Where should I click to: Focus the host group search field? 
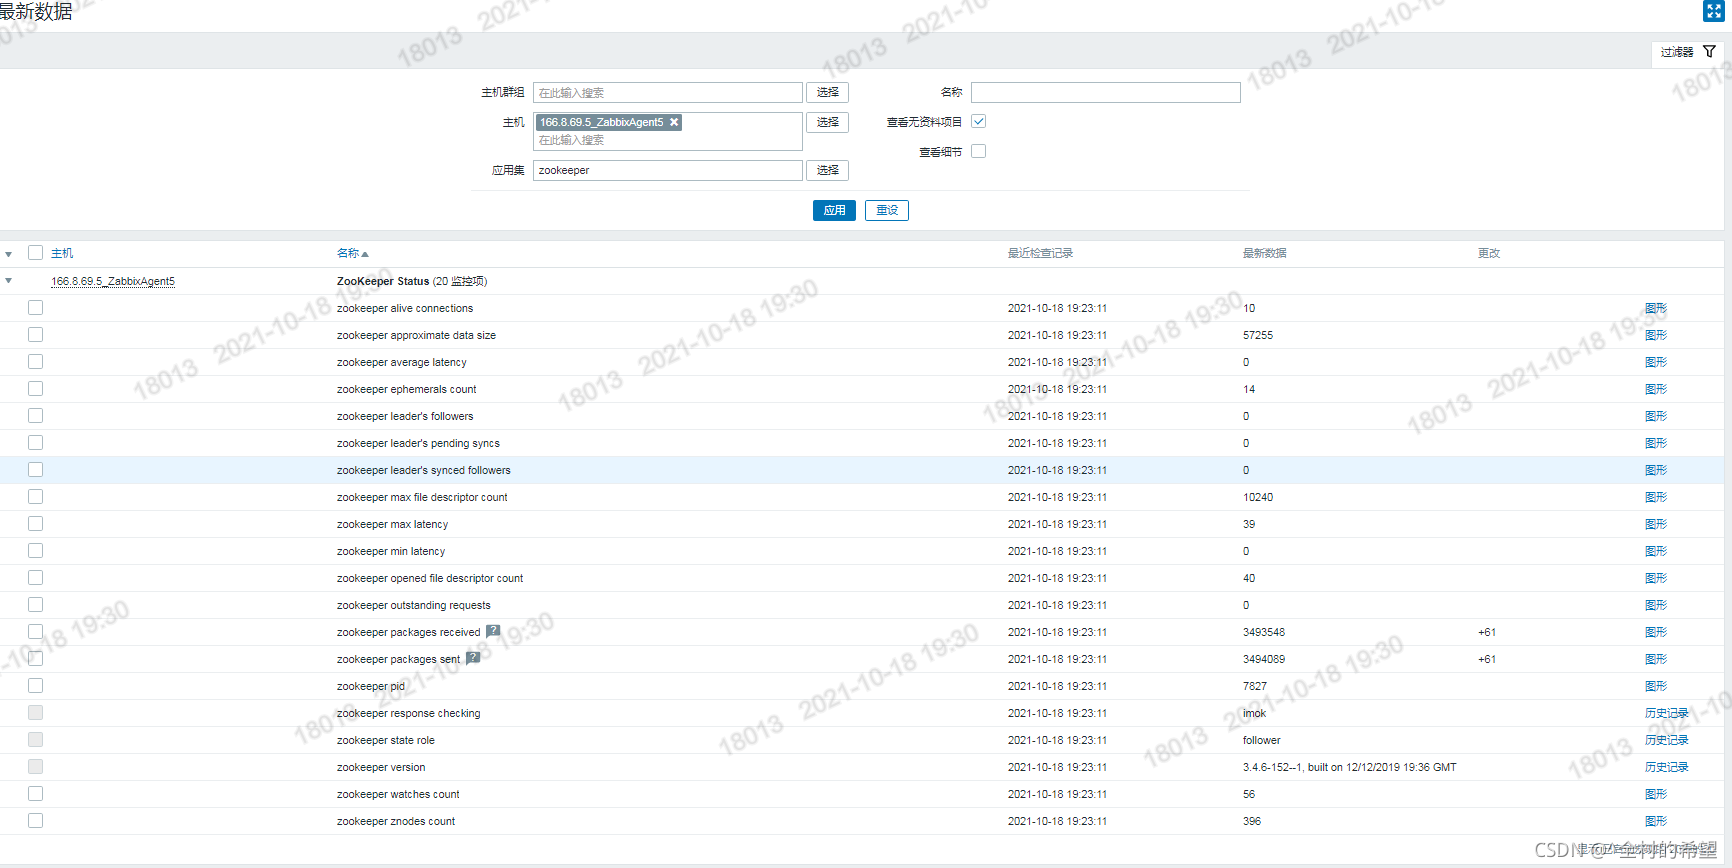[x=668, y=92]
